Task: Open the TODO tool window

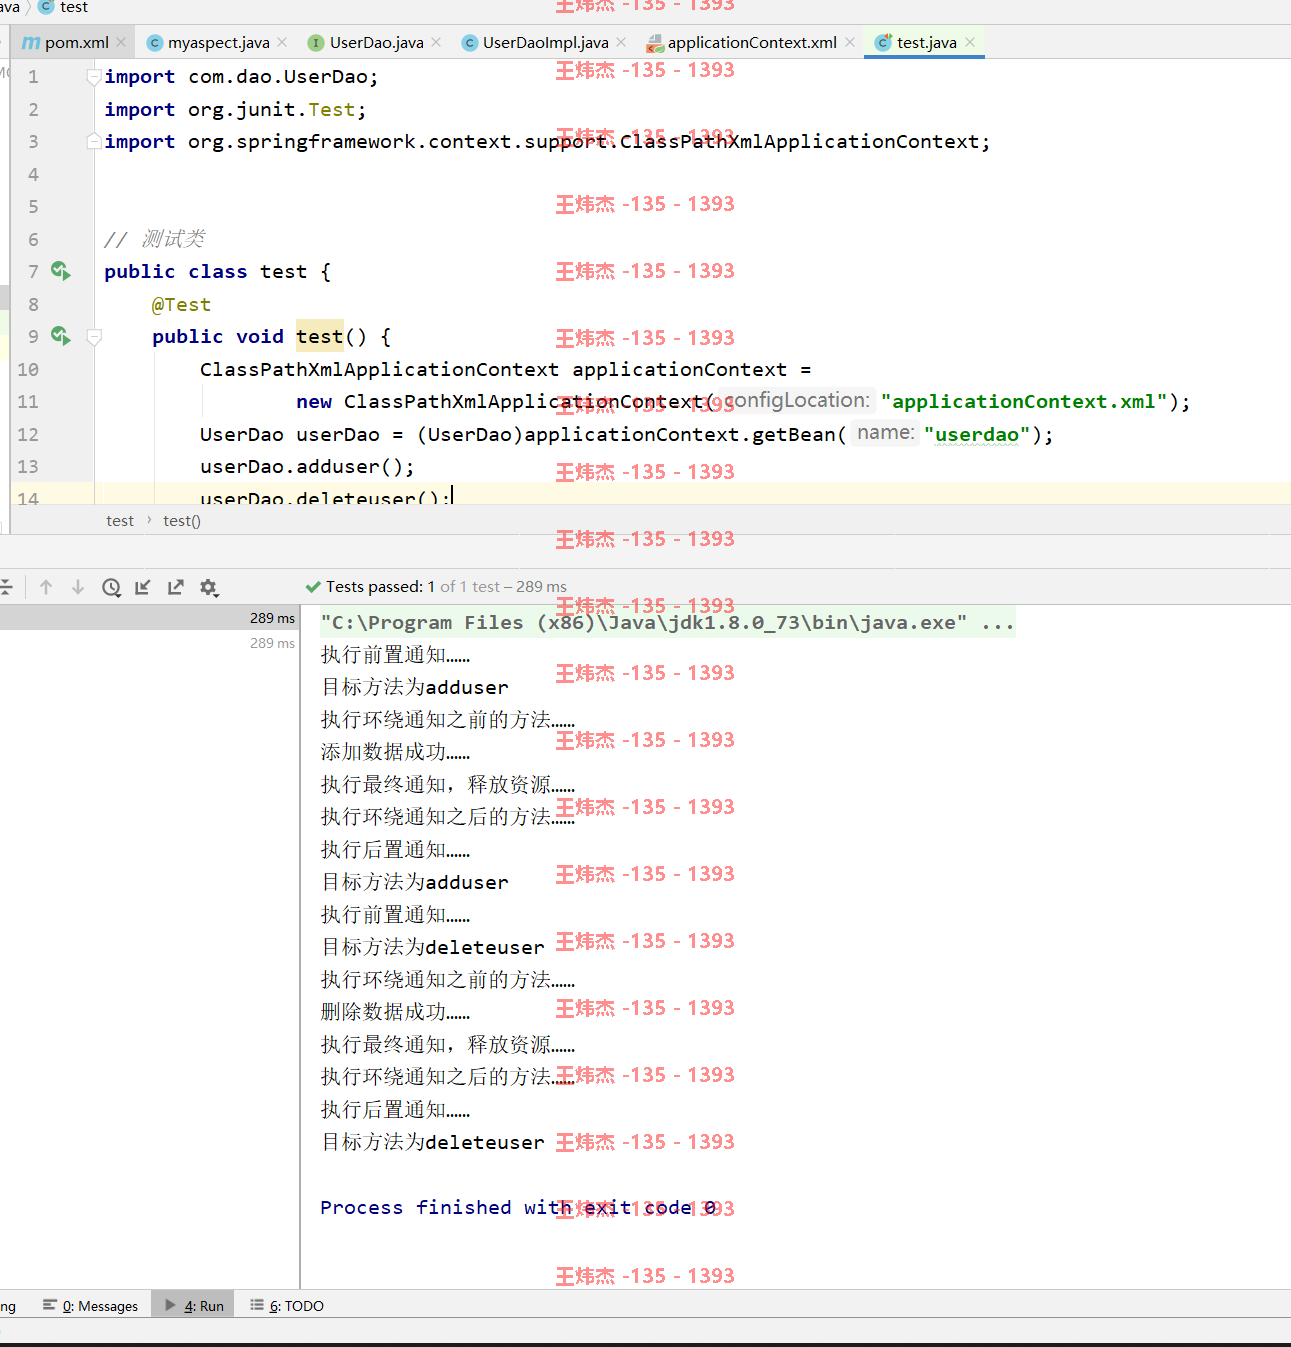Action: [x=287, y=1305]
